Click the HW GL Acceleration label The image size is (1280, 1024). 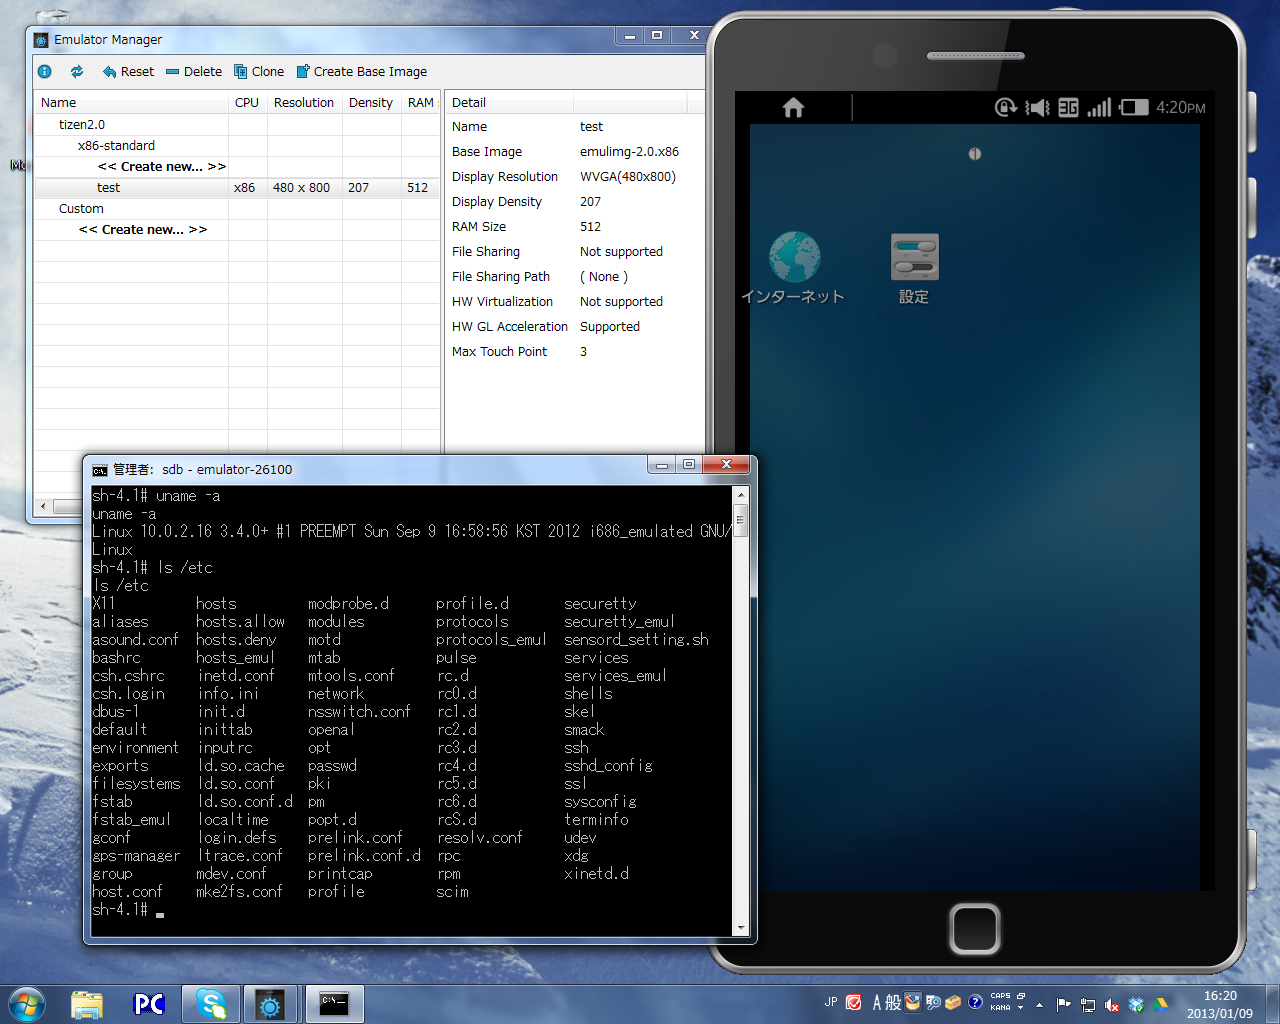tap(509, 326)
